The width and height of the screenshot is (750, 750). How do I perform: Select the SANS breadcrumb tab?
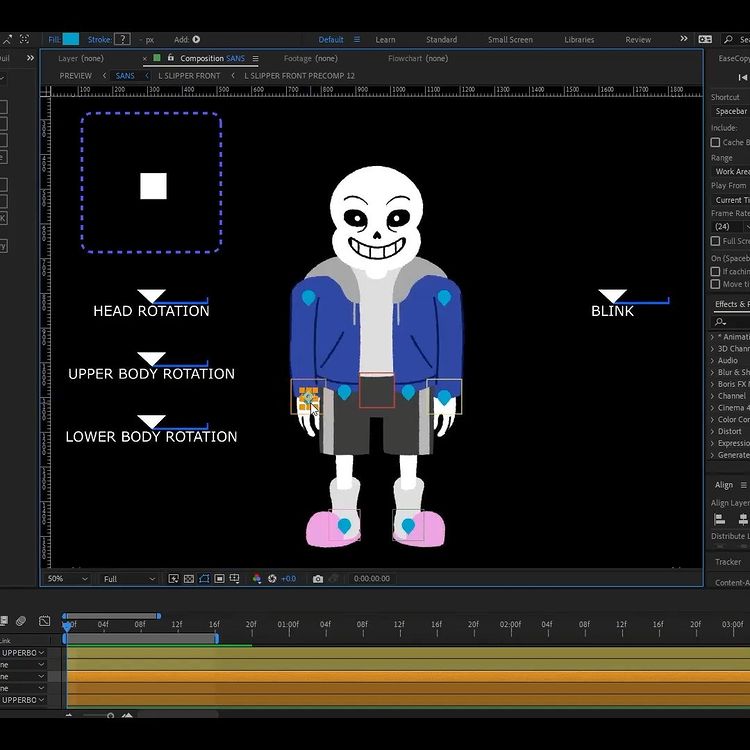pos(125,76)
